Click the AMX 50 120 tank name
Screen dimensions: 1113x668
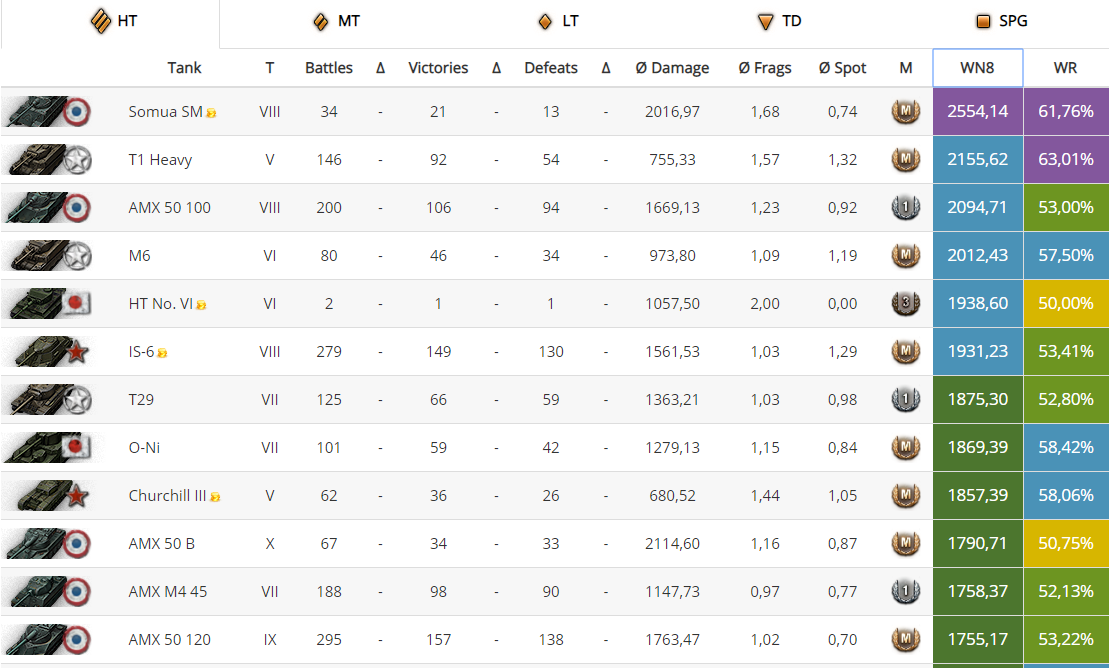tap(170, 640)
